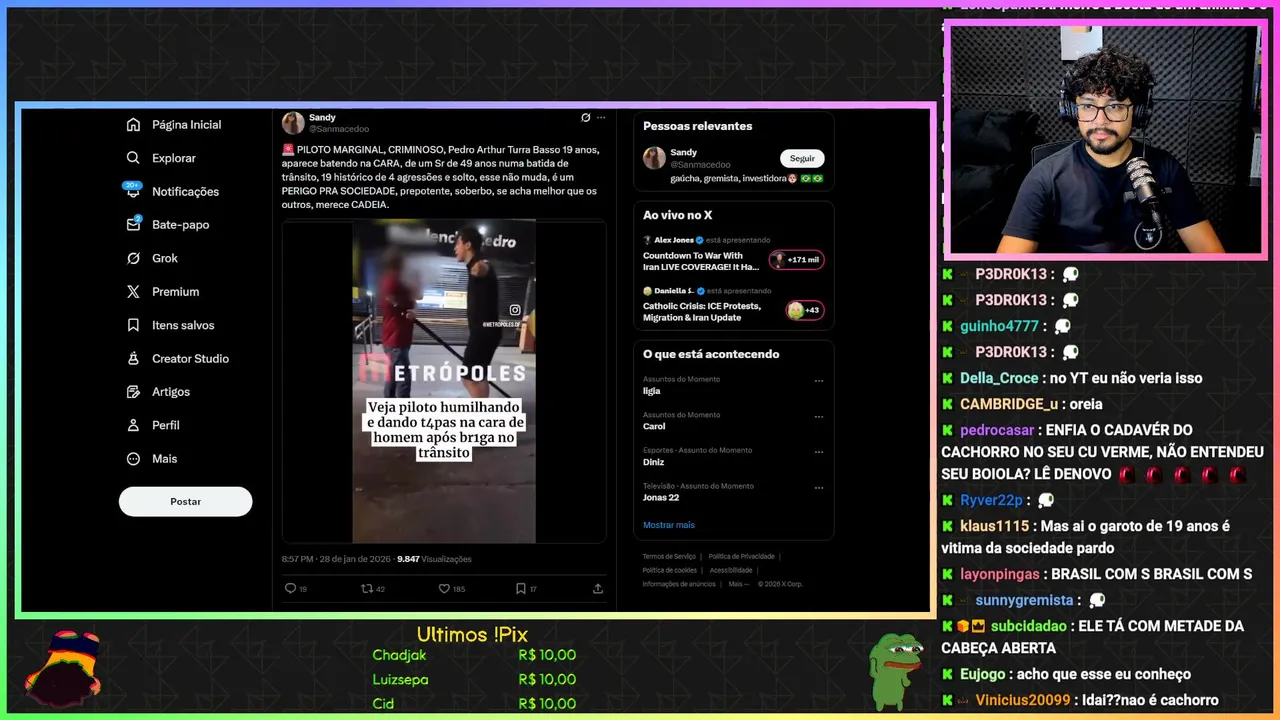The image size is (1280, 720).
Task: Follow Sandy with Seguir button
Action: tap(802, 158)
